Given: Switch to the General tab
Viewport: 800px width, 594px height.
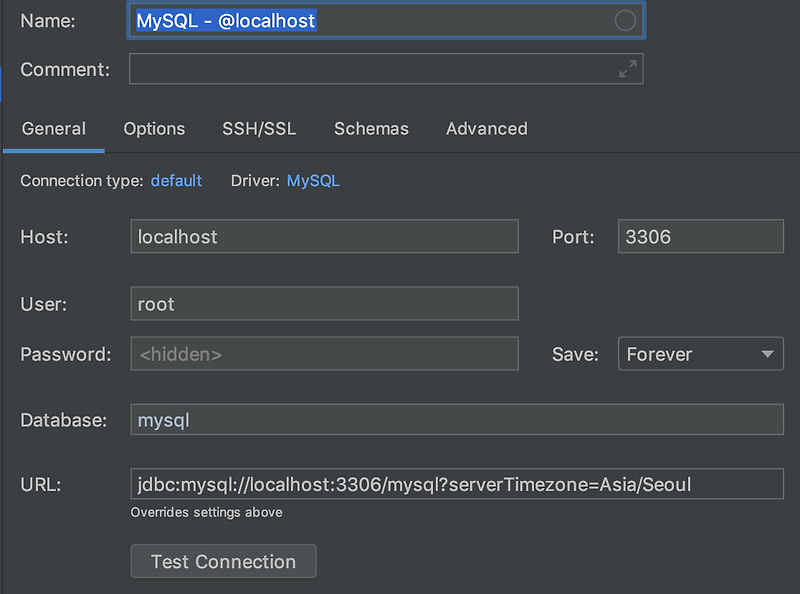Looking at the screenshot, I should tap(54, 129).
